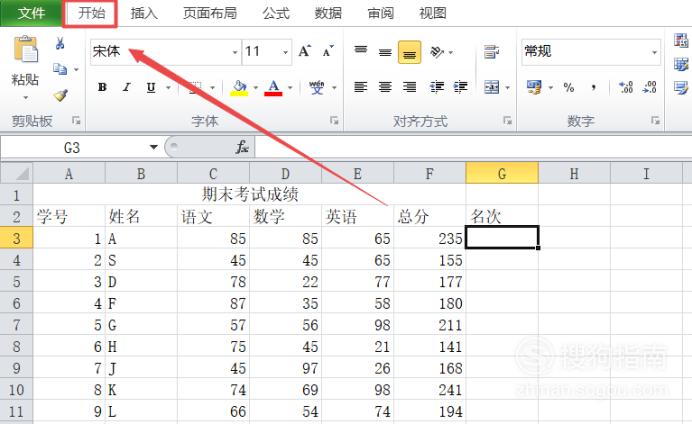Open the 宋体 font name dropdown
This screenshot has width=692, height=424.
(235, 52)
